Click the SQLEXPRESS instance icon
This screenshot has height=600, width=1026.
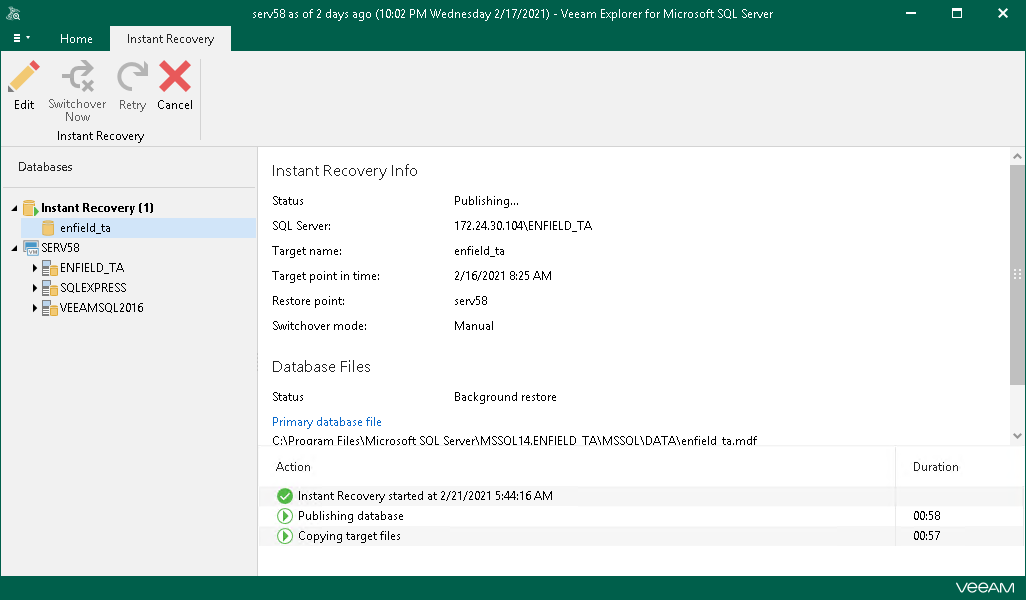pos(50,288)
